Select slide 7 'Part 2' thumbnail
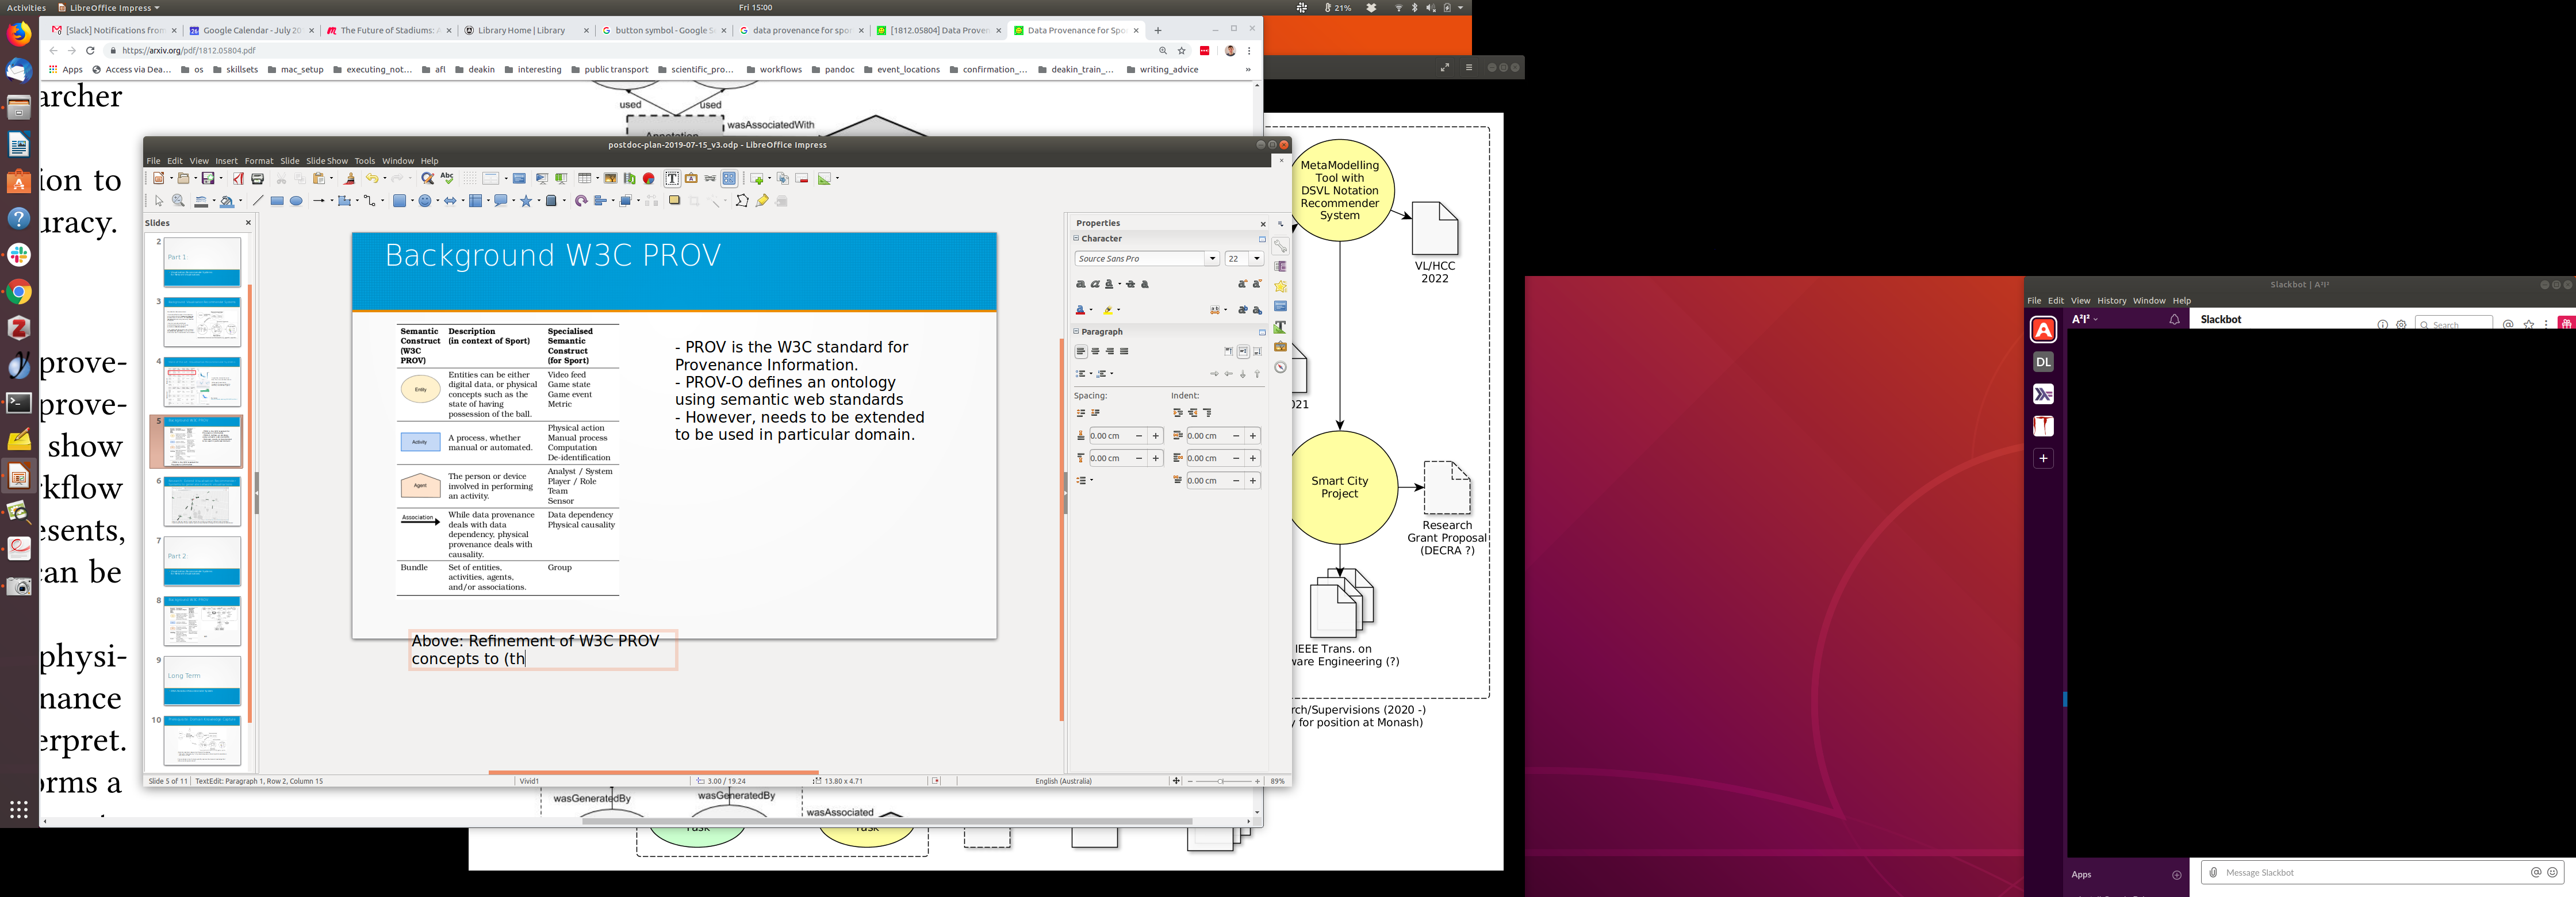The image size is (2576, 897). (202, 560)
